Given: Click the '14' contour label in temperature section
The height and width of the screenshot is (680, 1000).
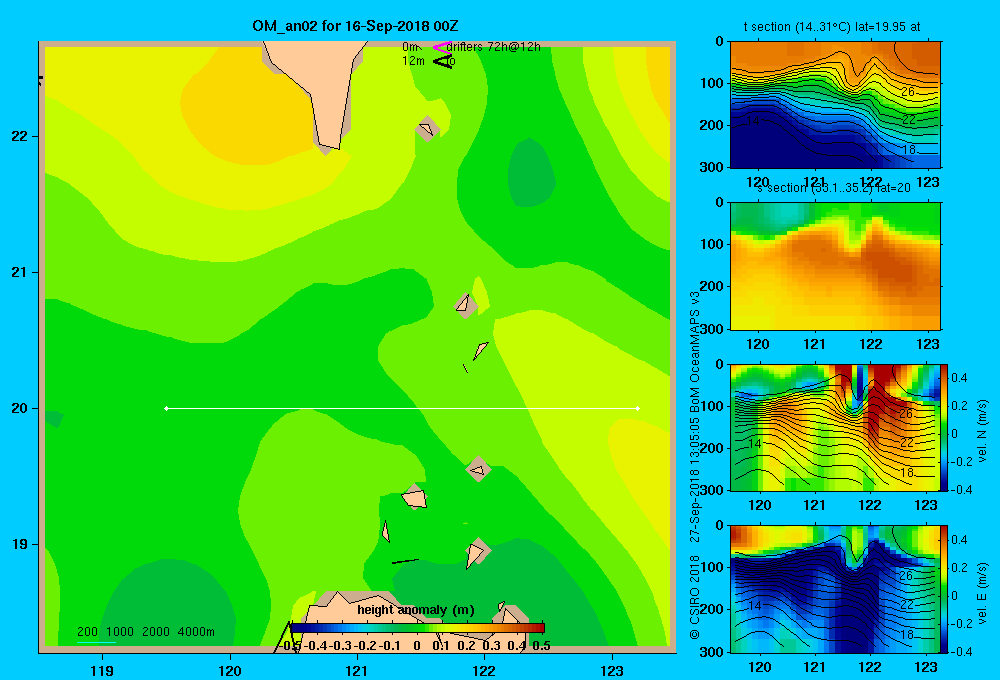Looking at the screenshot, I should (753, 120).
